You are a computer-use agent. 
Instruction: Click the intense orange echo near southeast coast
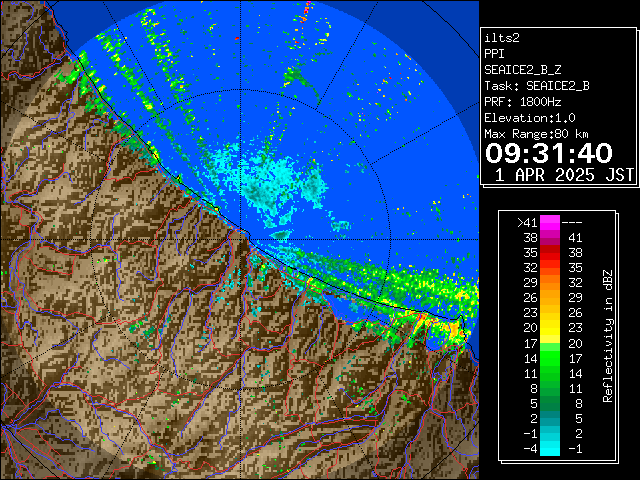click(454, 329)
